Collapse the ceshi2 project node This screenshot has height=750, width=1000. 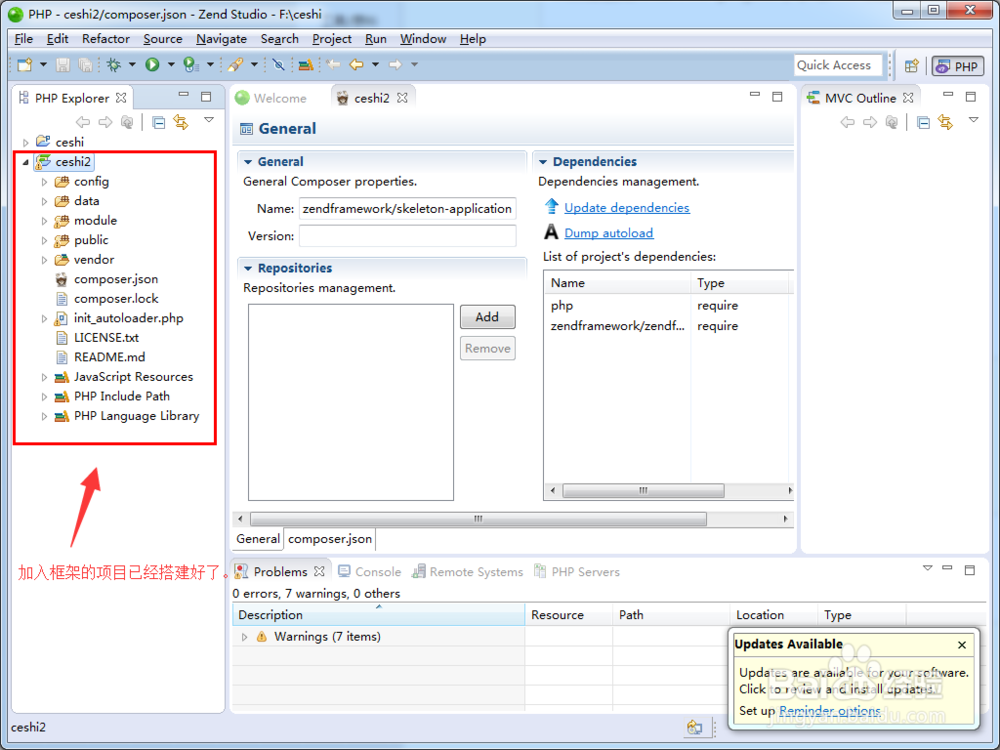coord(26,162)
